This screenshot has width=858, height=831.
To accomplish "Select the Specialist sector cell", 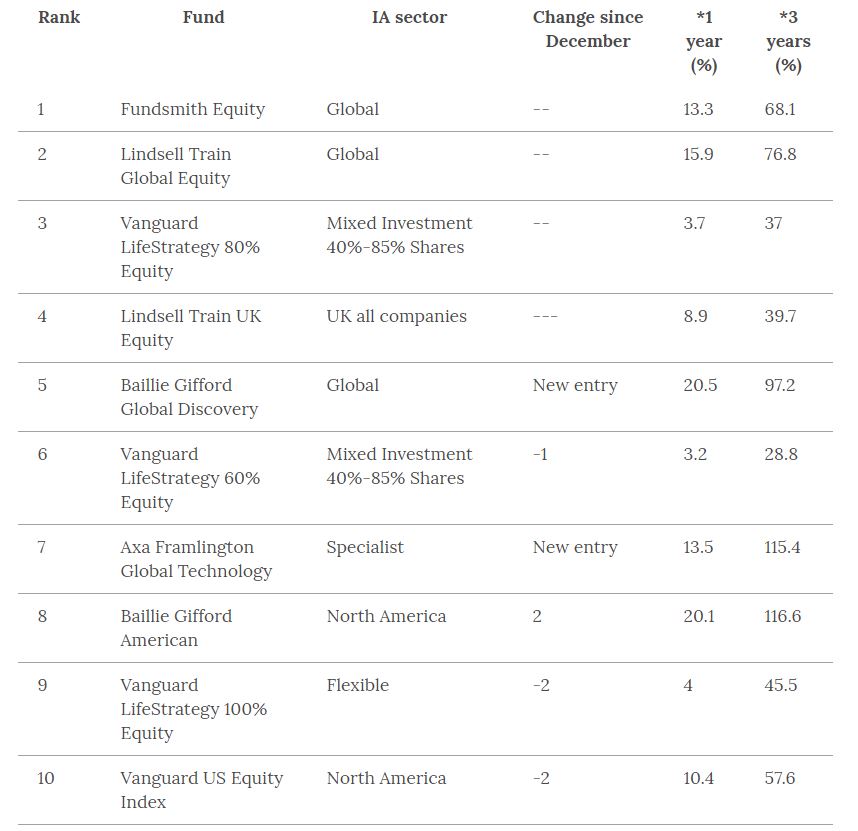I will click(365, 547).
